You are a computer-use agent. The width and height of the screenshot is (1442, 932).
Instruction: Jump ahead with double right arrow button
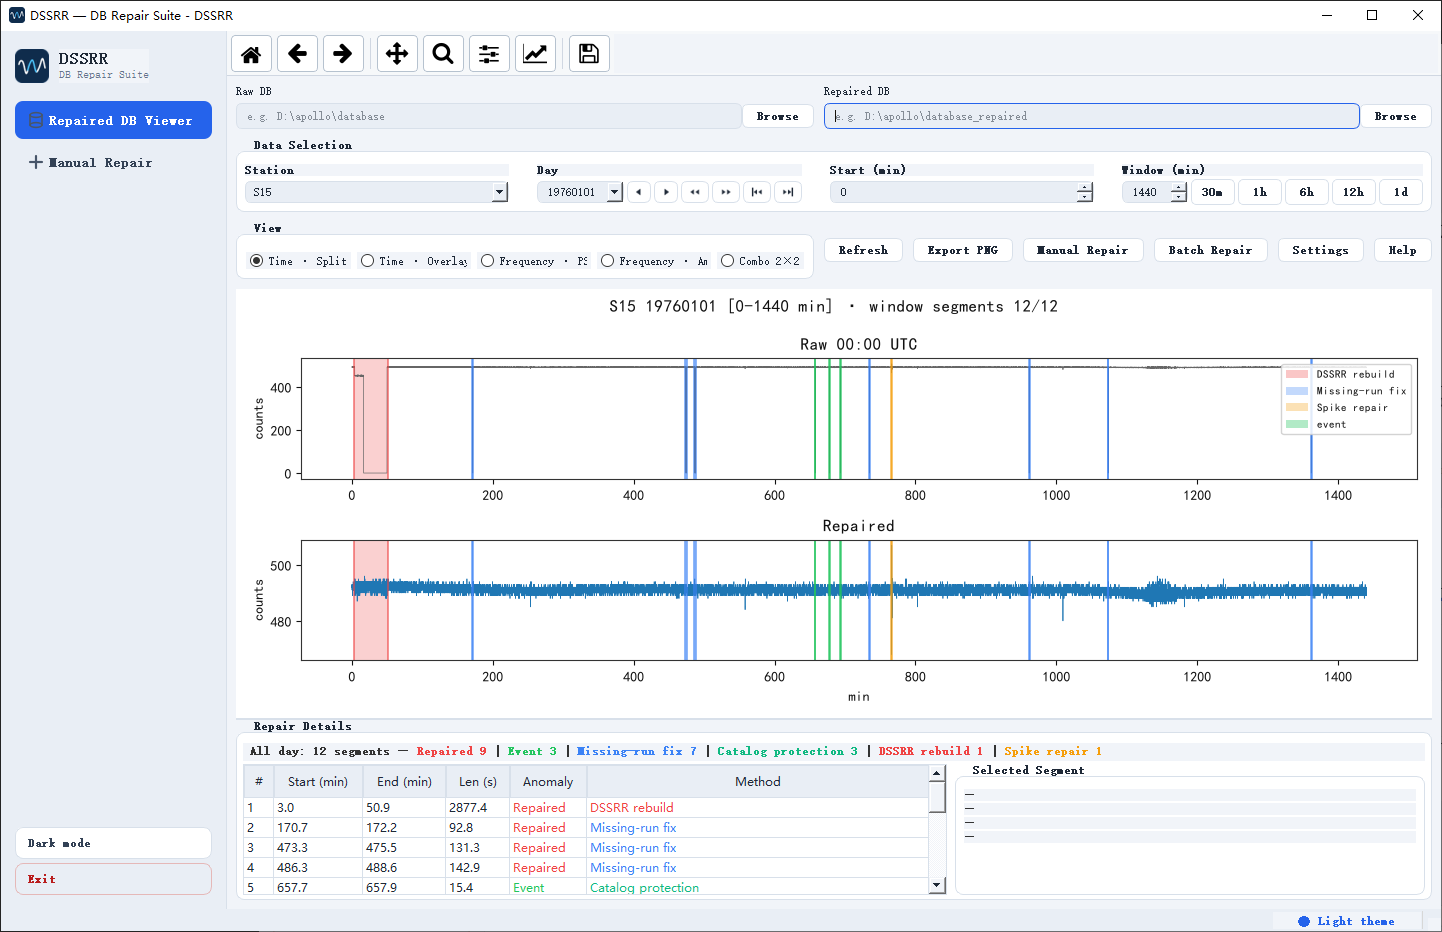coord(726,192)
